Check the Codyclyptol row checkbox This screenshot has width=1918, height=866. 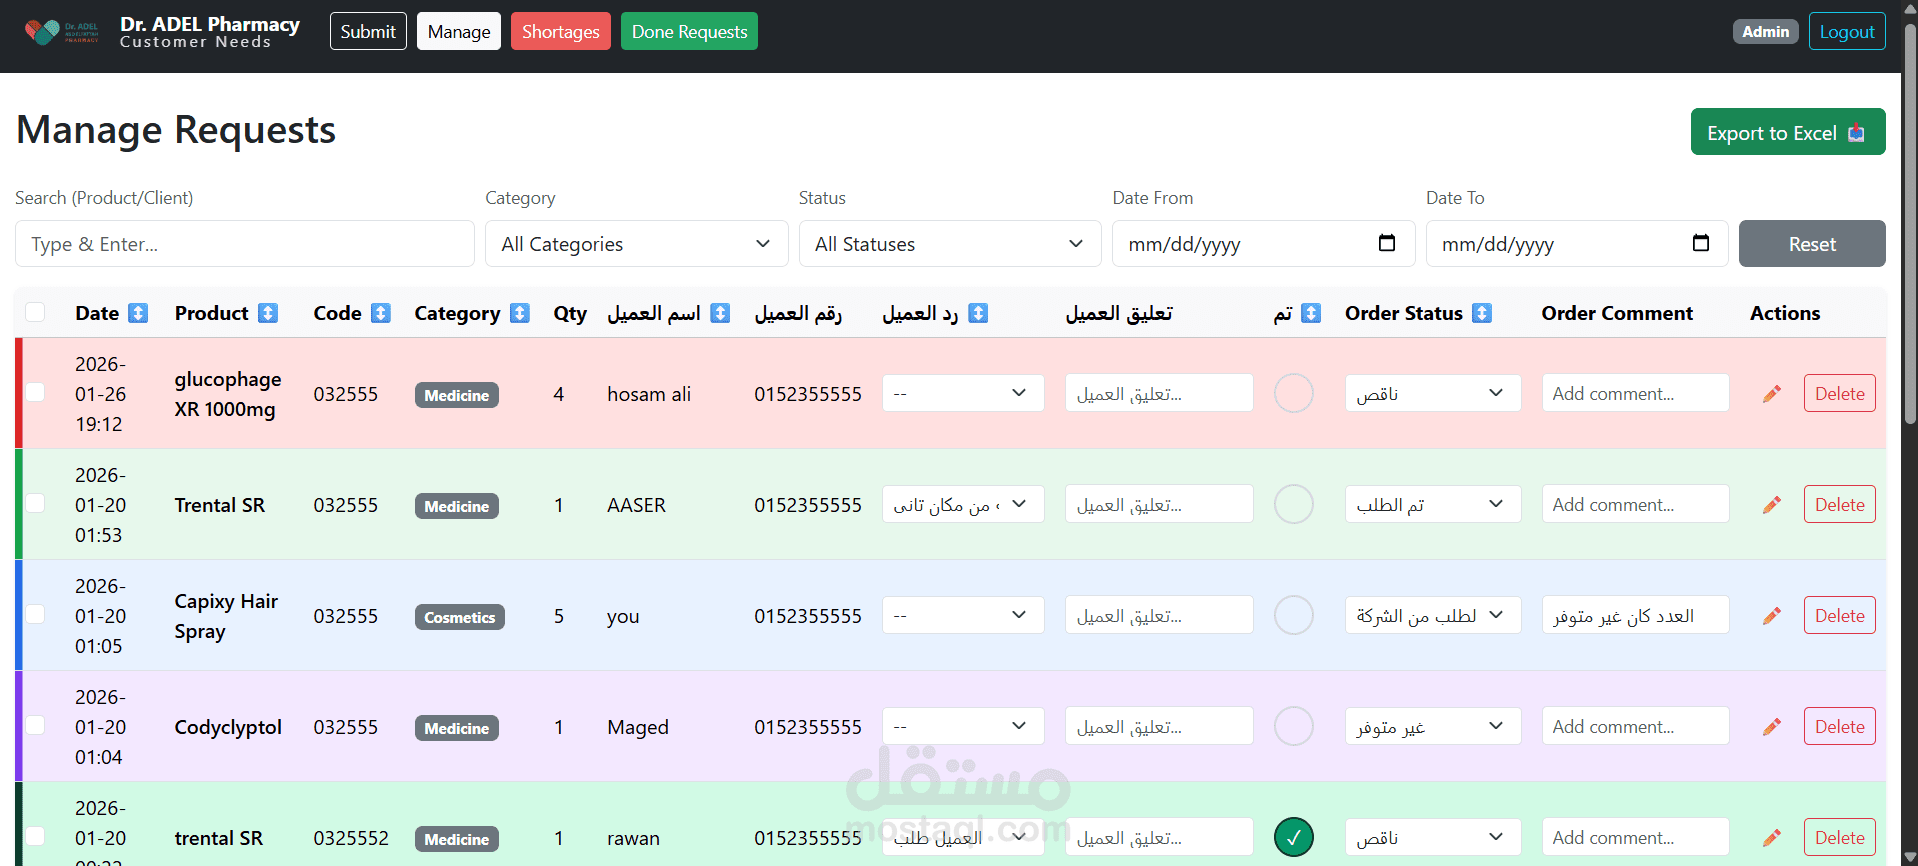[35, 725]
